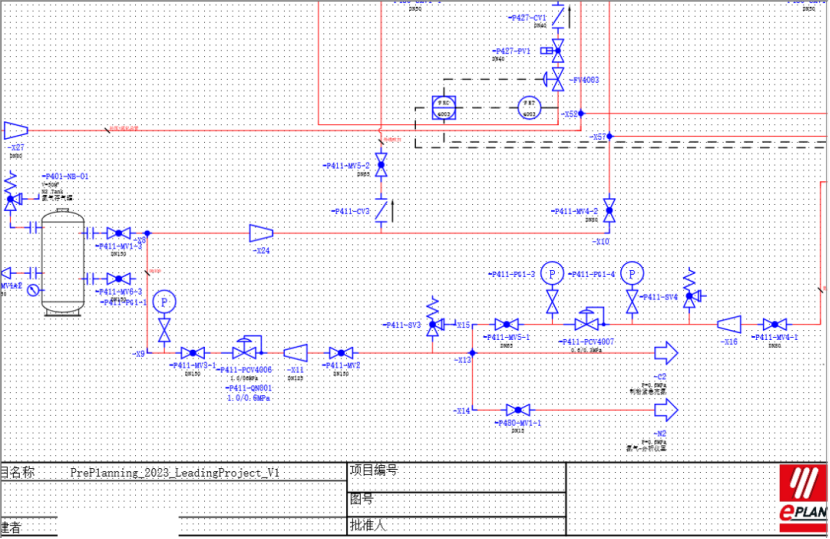Click the X16 reducer symbol
The width and height of the screenshot is (830, 539).
pyautogui.click(x=729, y=324)
